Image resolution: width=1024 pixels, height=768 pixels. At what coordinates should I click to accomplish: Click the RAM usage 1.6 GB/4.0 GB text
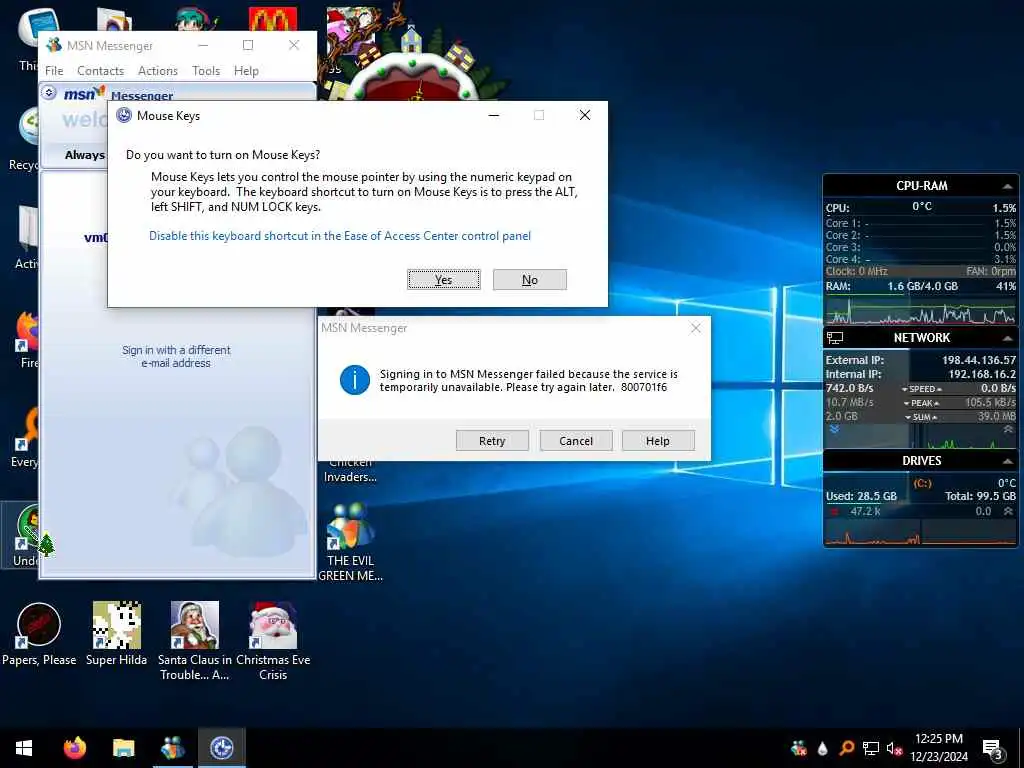pos(922,286)
